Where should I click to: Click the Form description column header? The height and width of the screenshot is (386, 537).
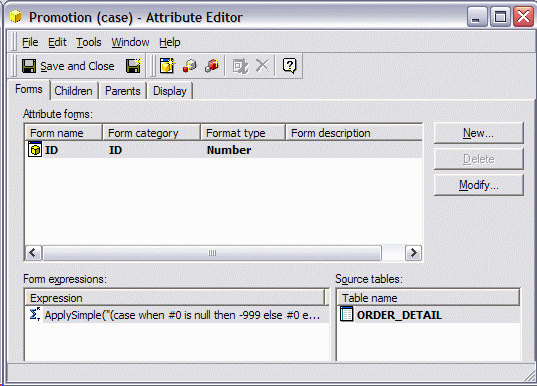pos(354,133)
